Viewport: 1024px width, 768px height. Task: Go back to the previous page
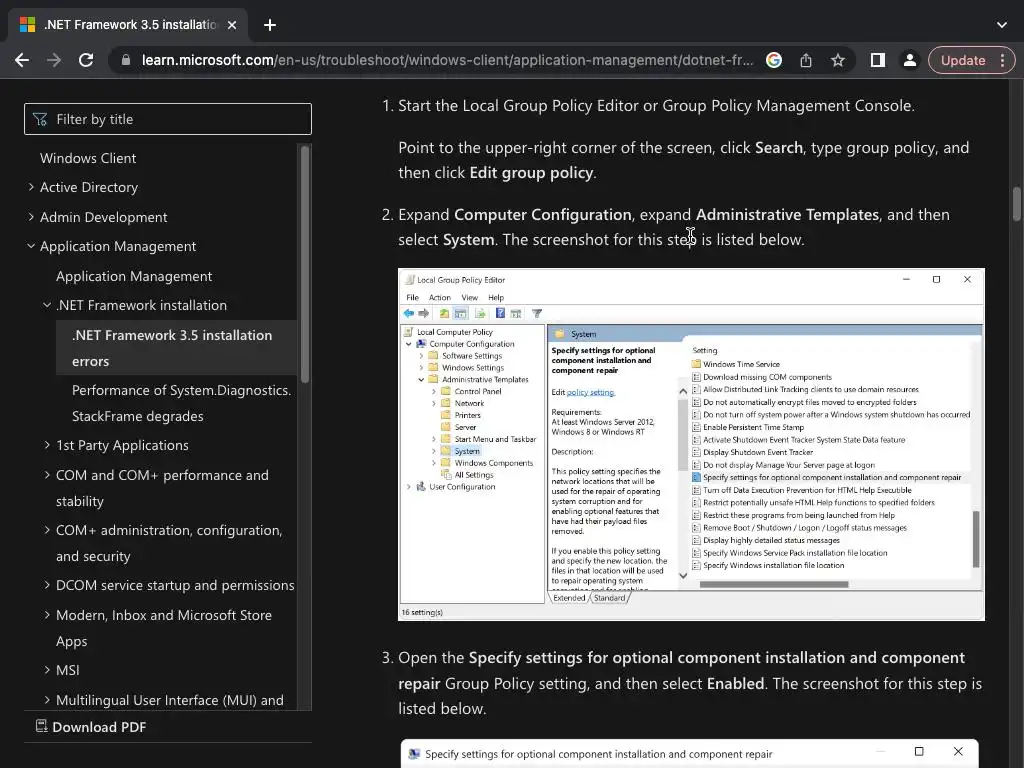pos(22,60)
